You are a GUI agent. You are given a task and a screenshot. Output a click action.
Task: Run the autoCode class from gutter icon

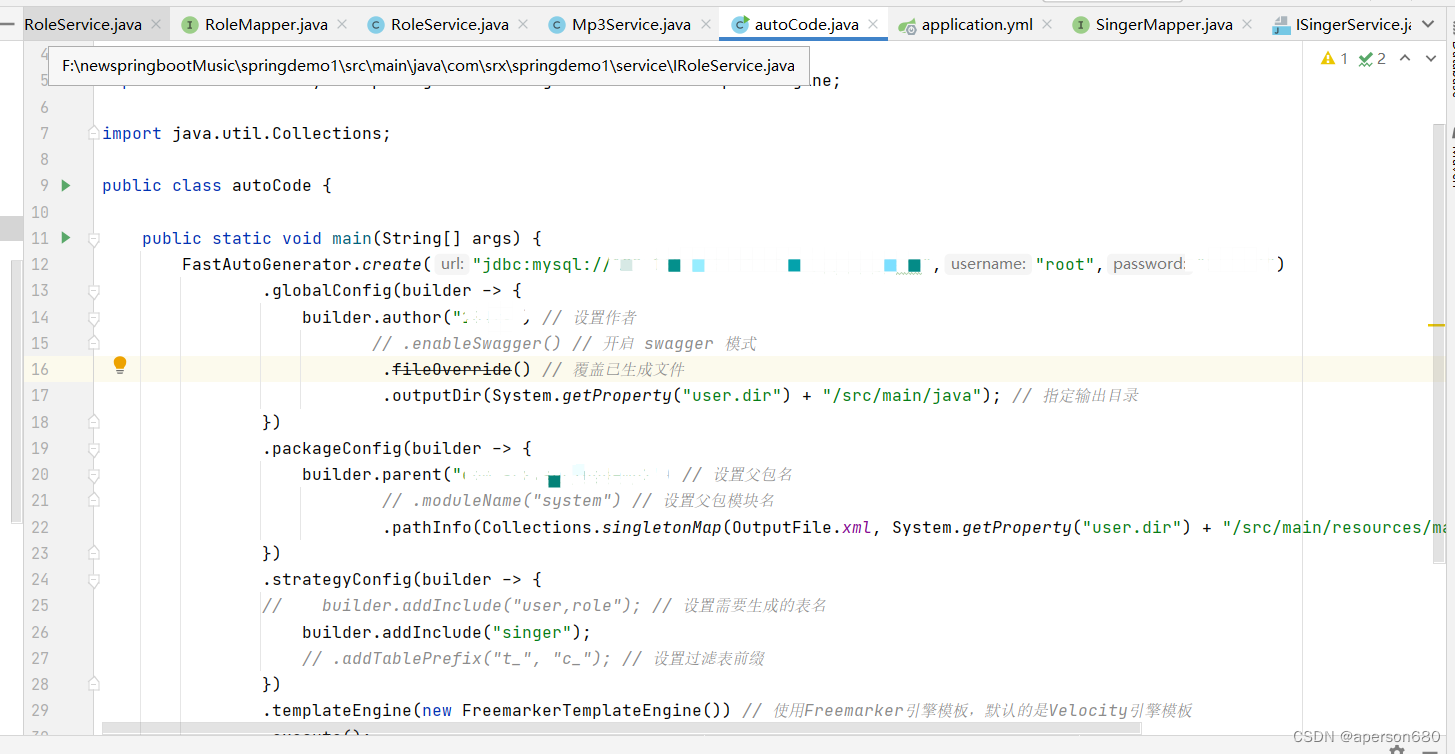pyautogui.click(x=65, y=185)
